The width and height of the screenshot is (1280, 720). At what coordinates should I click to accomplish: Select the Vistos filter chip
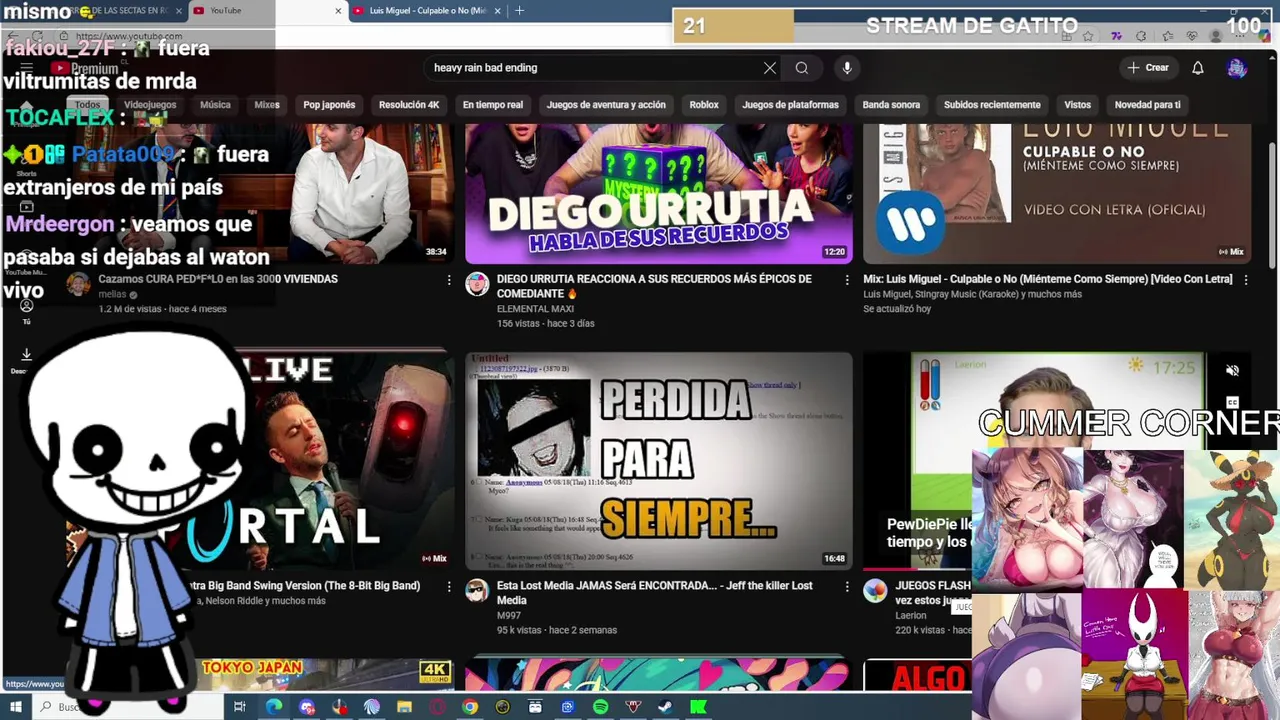1077,105
